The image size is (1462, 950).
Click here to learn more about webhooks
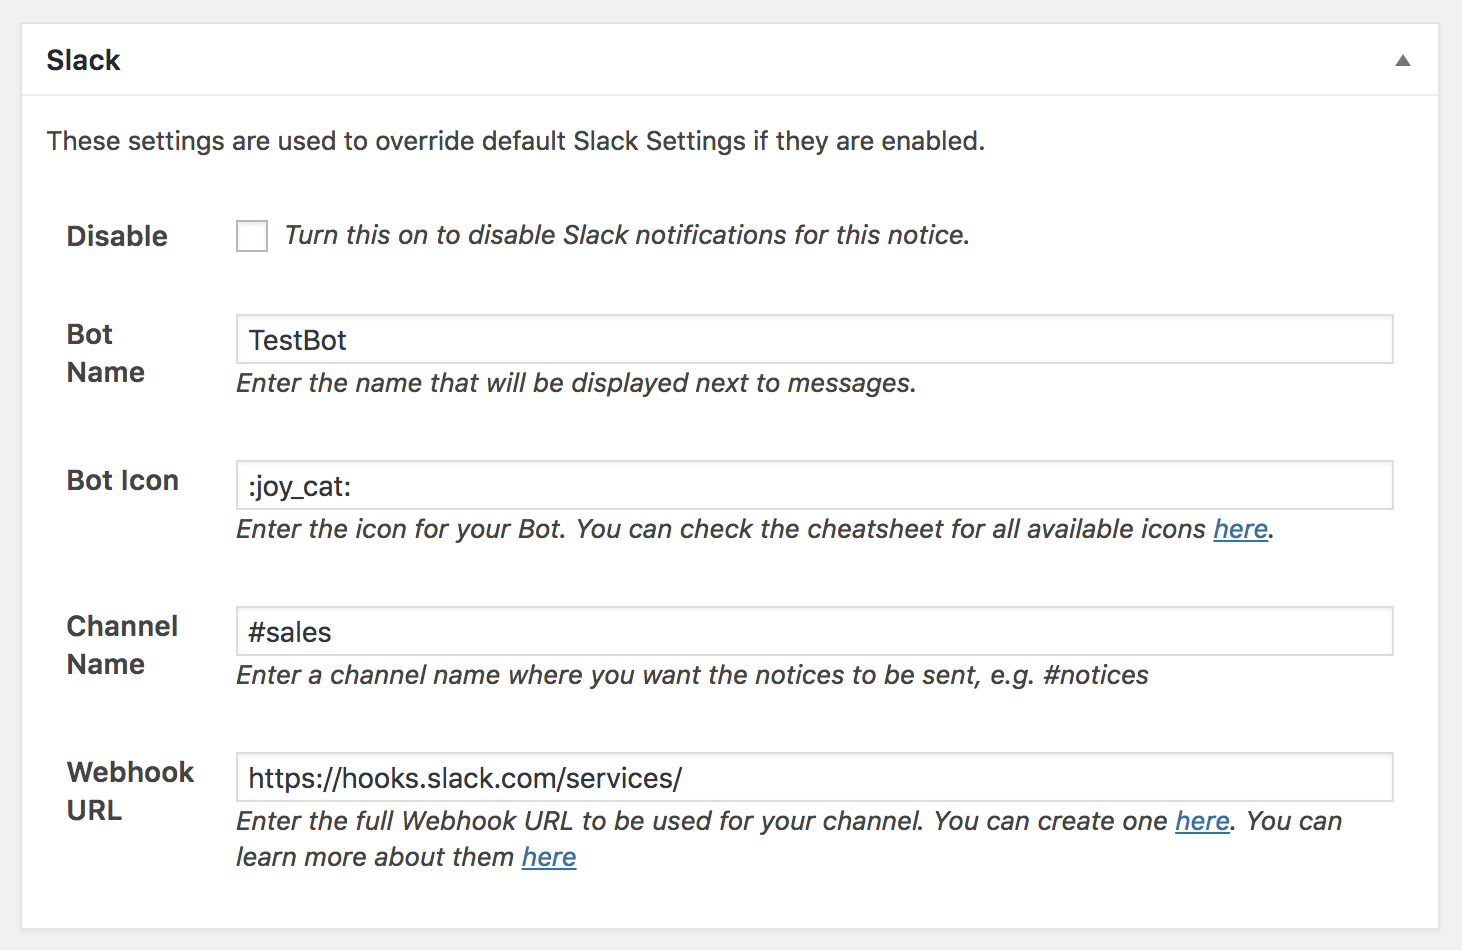[549, 857]
